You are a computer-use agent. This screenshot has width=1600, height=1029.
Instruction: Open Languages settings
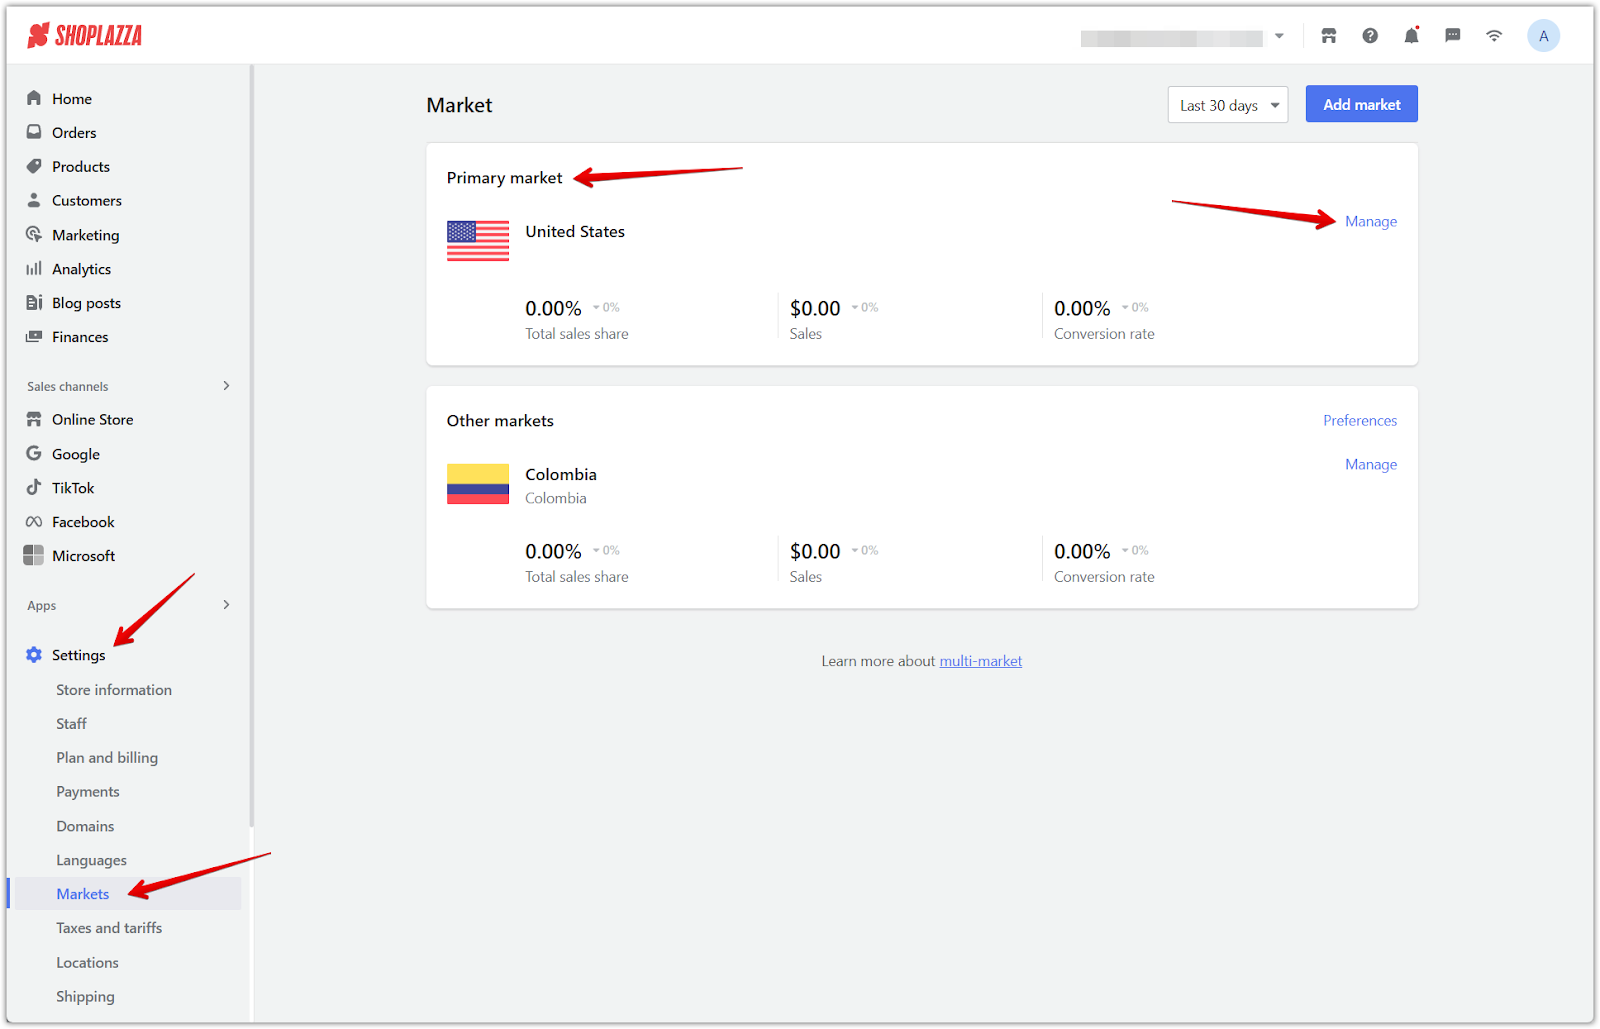[91, 860]
